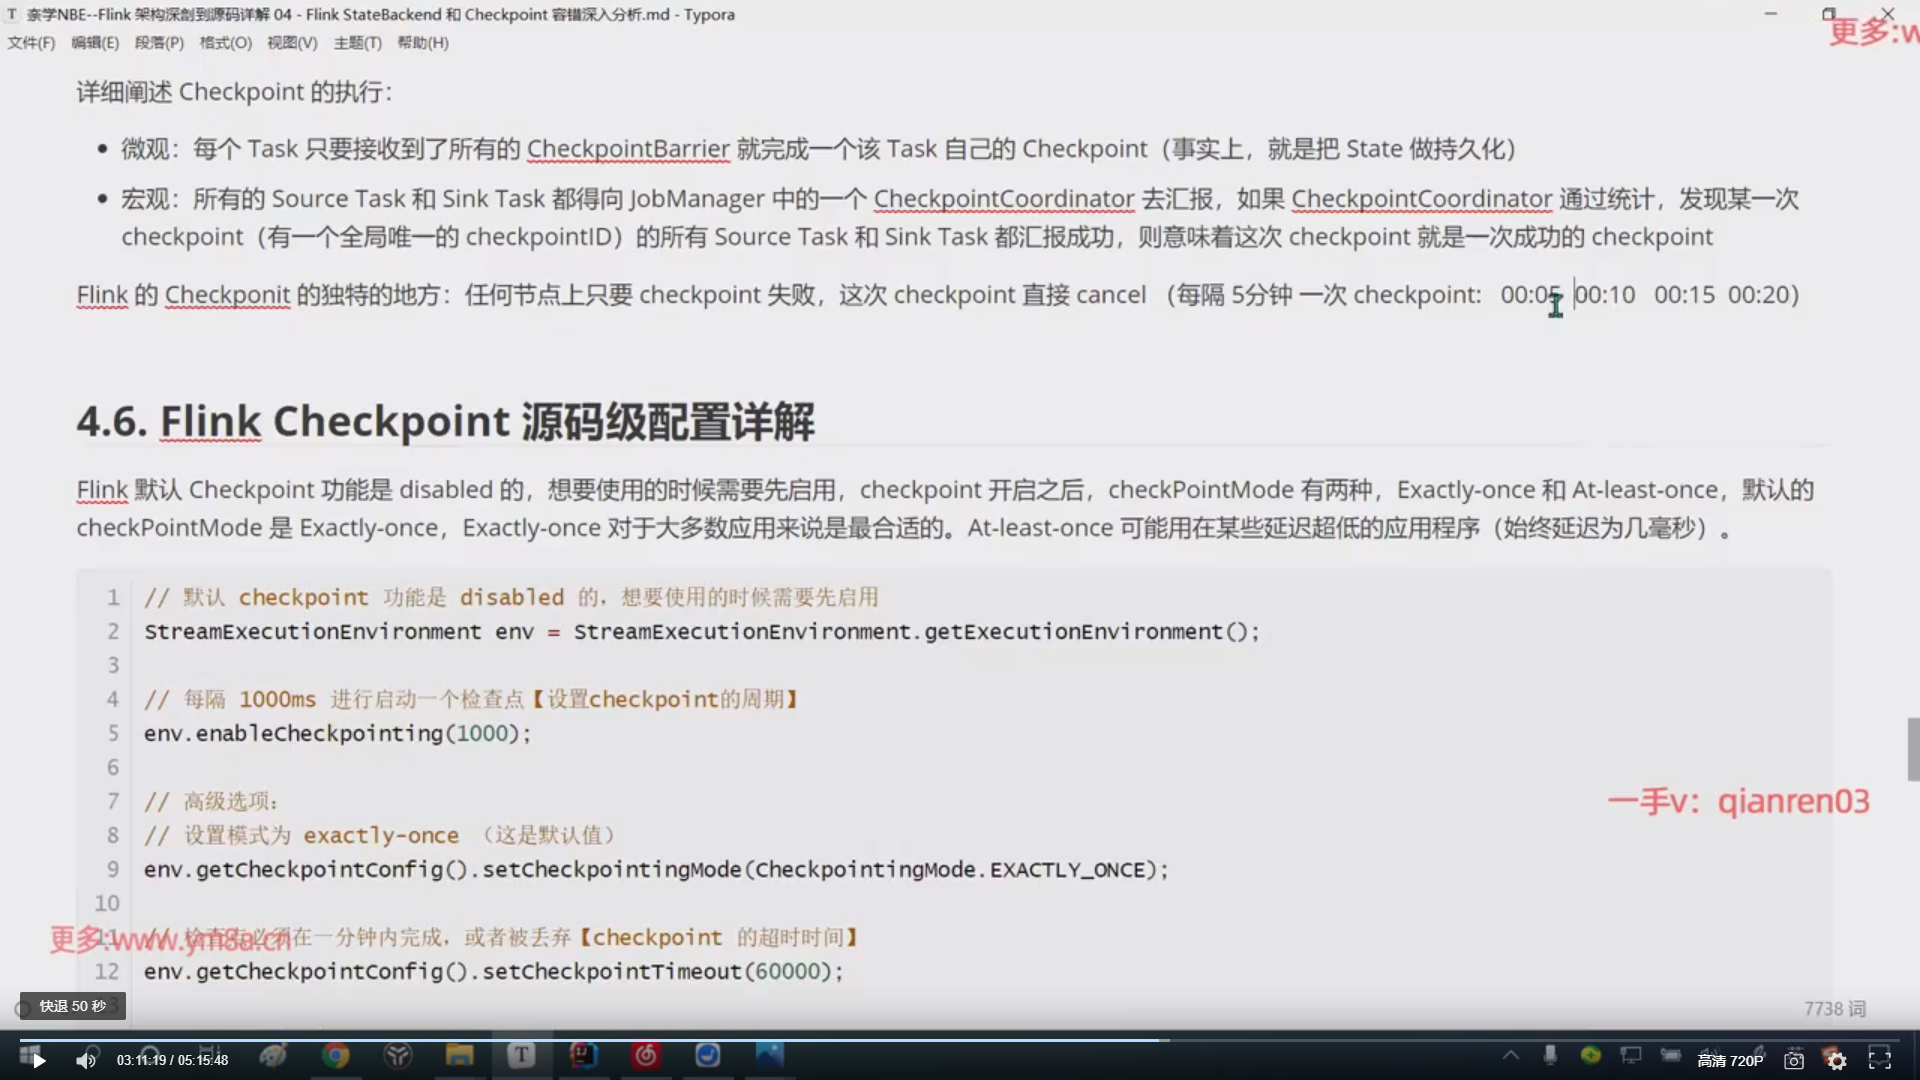The height and width of the screenshot is (1080, 1920).
Task: Open the File Explorer folder icon
Action: 459,1056
